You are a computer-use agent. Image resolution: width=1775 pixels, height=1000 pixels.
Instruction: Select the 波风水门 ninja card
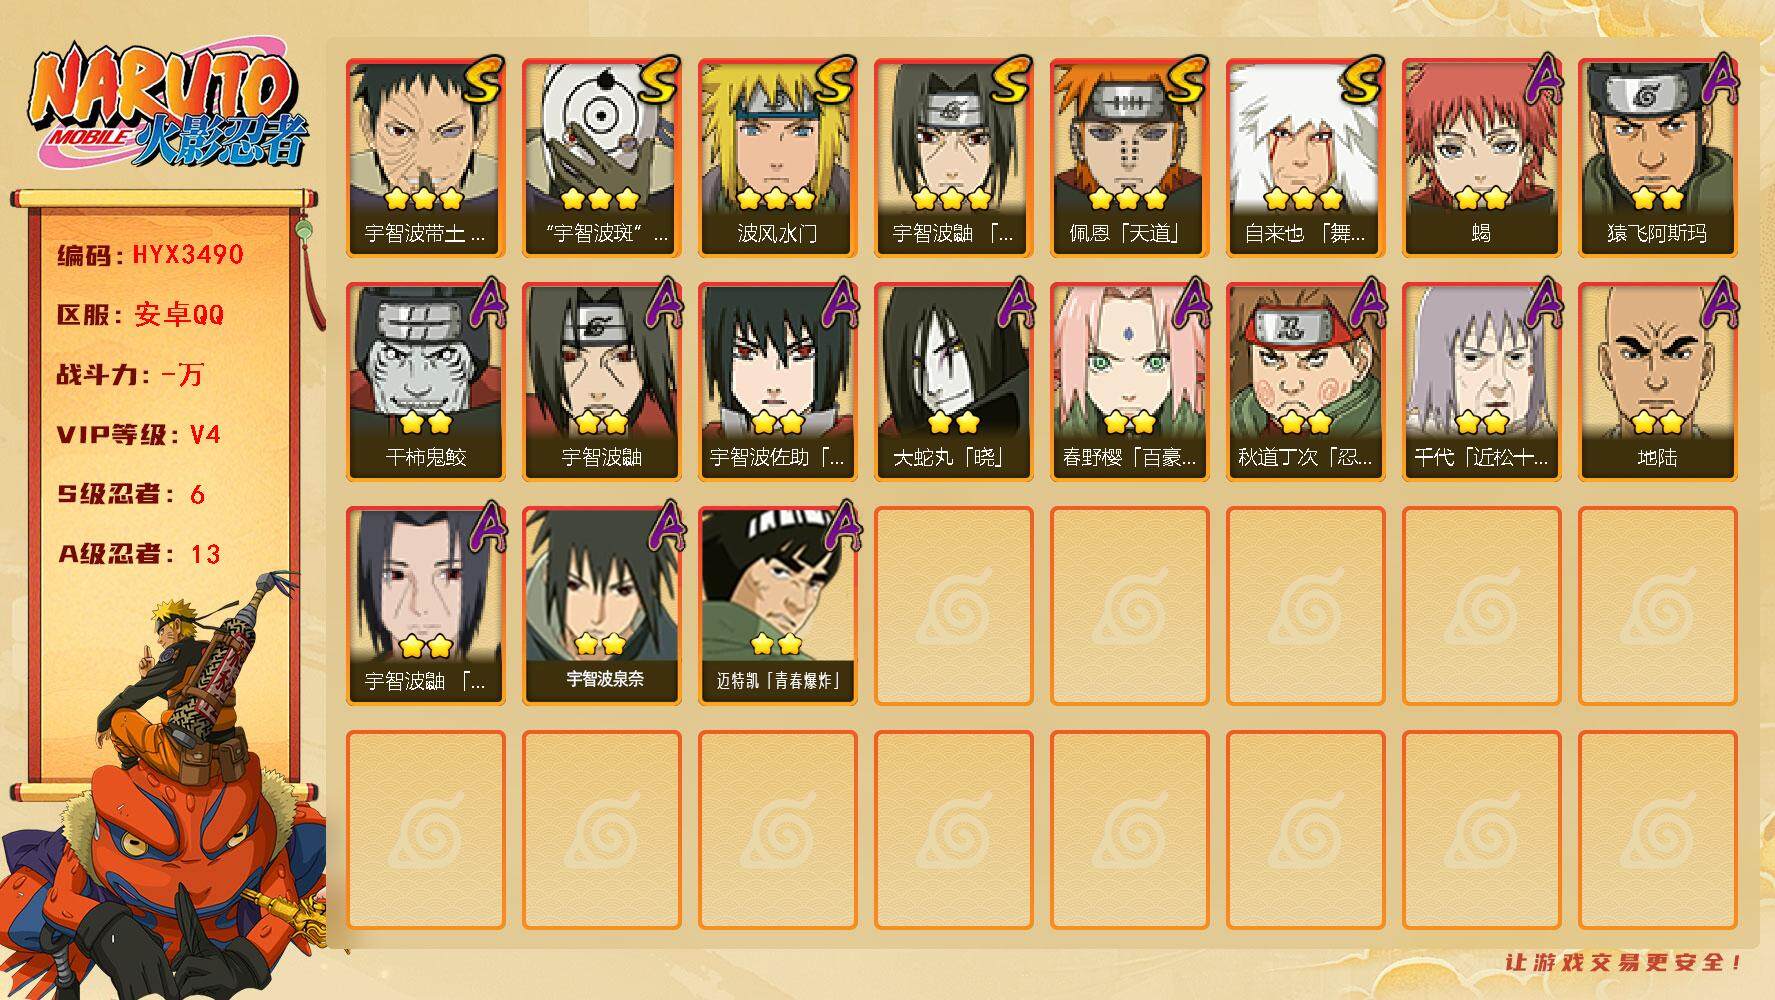[x=778, y=158]
